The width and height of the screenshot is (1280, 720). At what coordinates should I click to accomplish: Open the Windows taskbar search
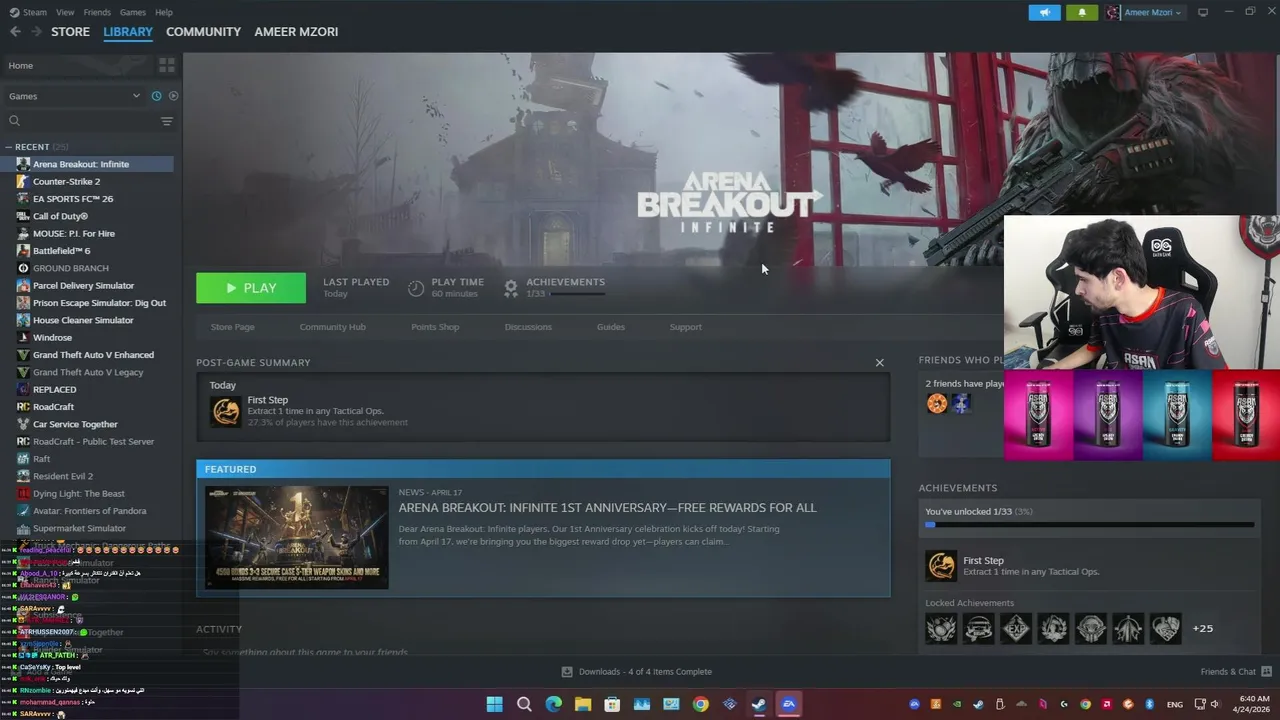tap(524, 704)
